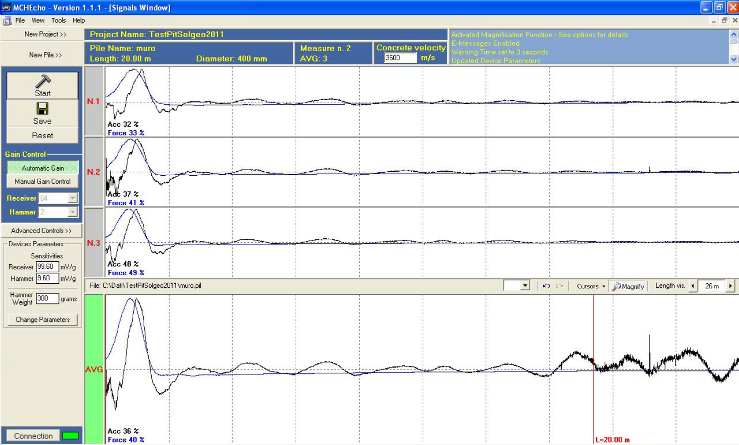Click the 'Diameter: 400 mm' text
The height and width of the screenshot is (445, 739).
coord(231,58)
